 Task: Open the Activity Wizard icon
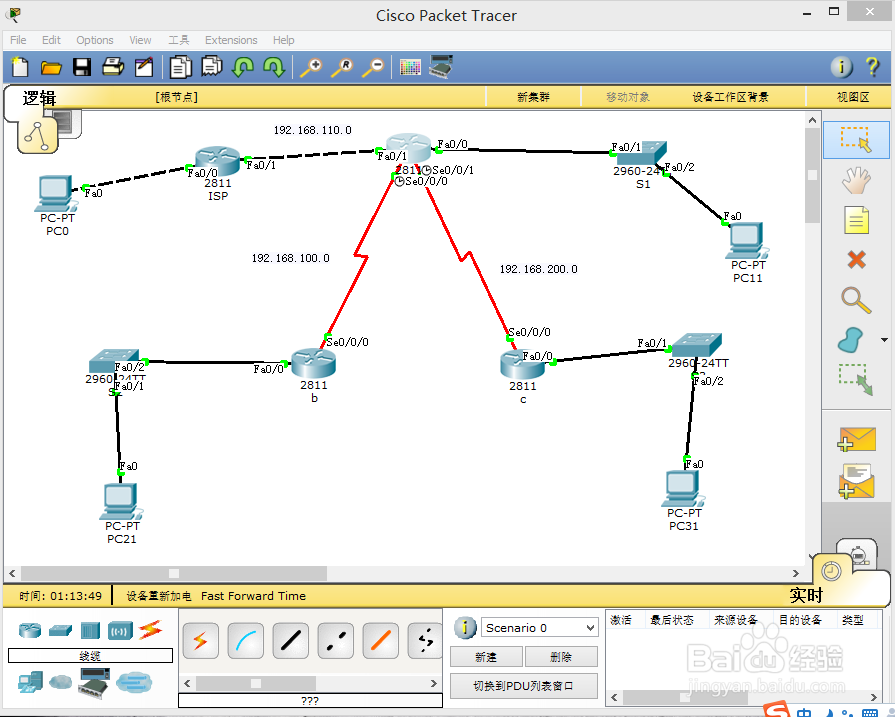[144, 67]
